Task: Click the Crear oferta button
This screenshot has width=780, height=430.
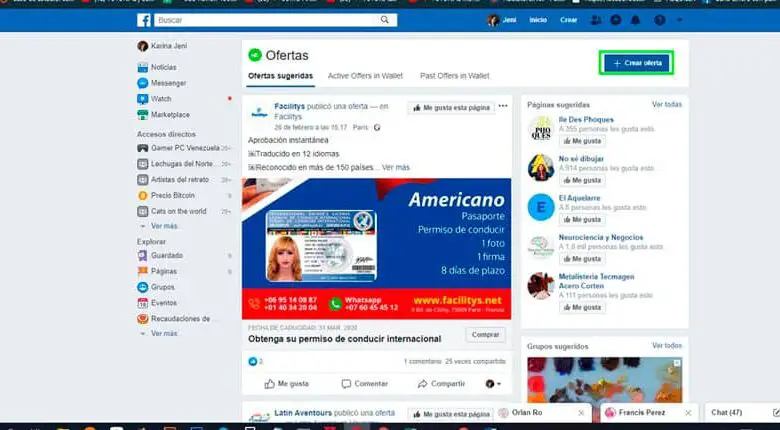Action: pyautogui.click(x=636, y=63)
